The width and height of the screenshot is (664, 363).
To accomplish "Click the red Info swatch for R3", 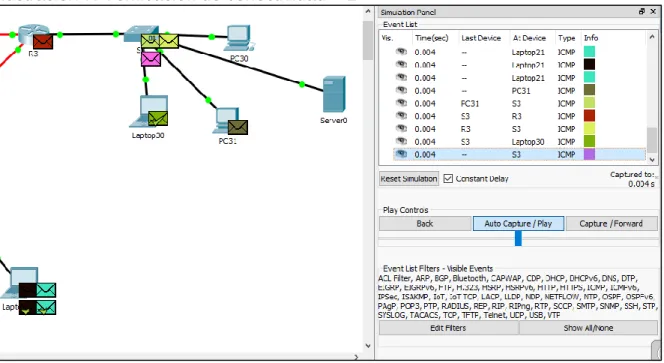I will pos(589,116).
